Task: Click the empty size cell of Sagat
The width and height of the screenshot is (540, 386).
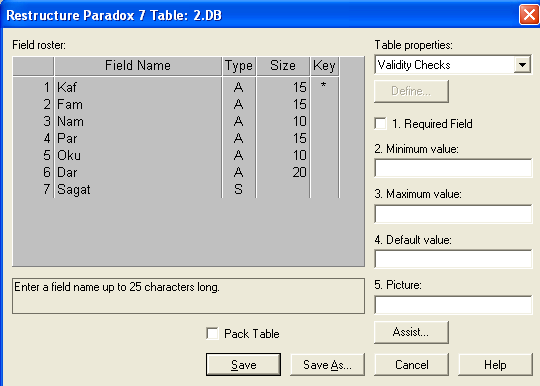Action: point(283,189)
